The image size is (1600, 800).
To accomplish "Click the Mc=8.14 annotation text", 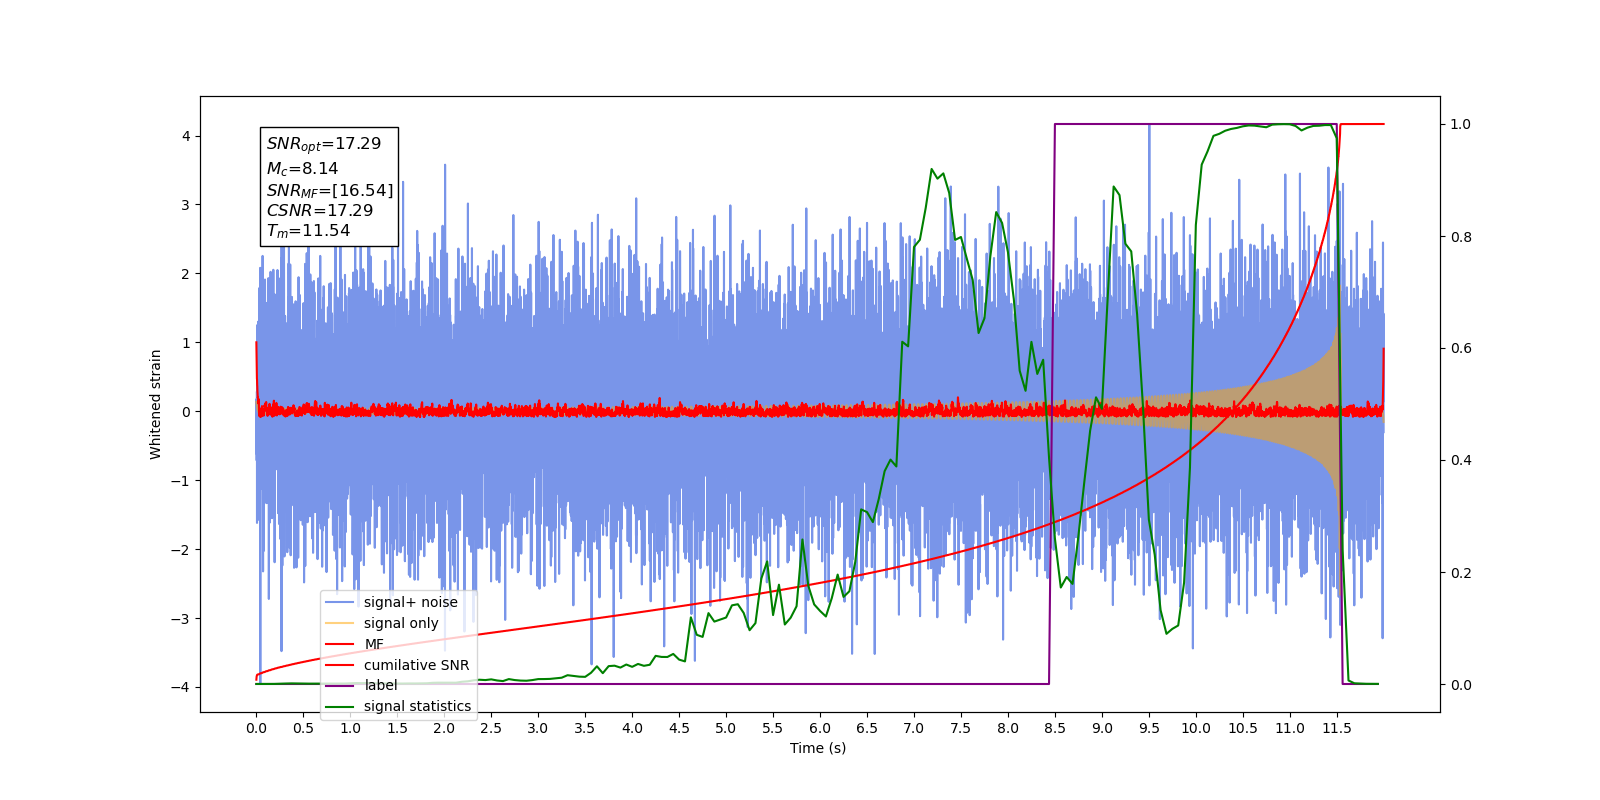I will click(302, 169).
